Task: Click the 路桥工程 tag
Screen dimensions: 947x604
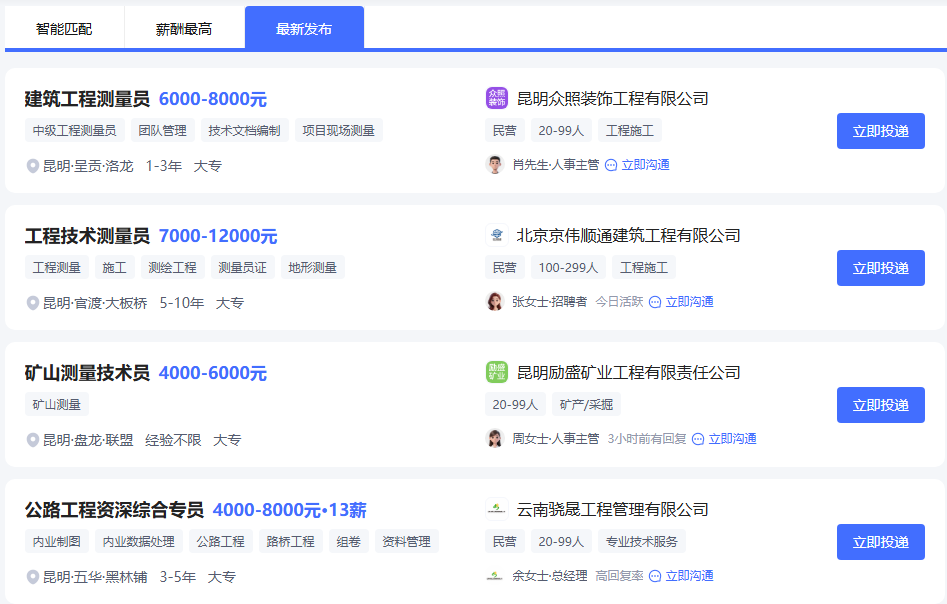Action: tap(290, 542)
